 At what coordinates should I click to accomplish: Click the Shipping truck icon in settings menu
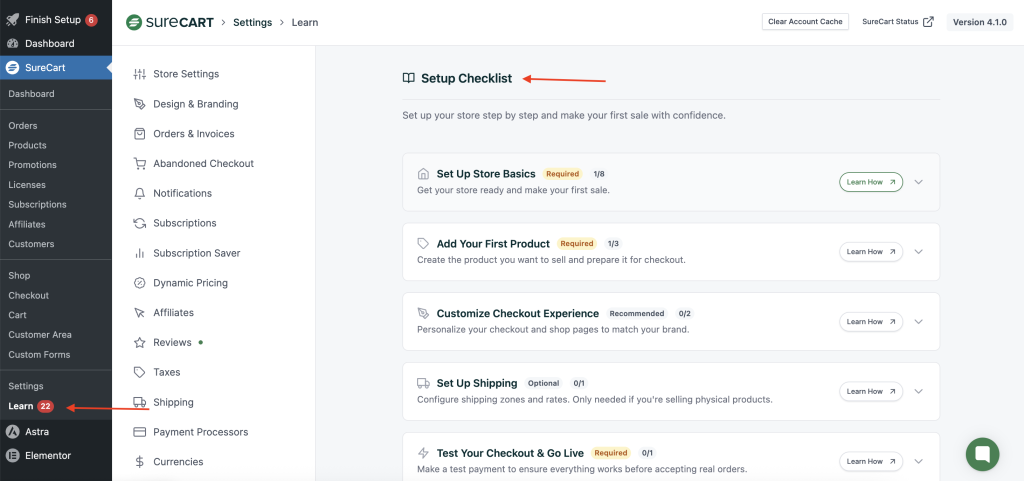tap(139, 402)
